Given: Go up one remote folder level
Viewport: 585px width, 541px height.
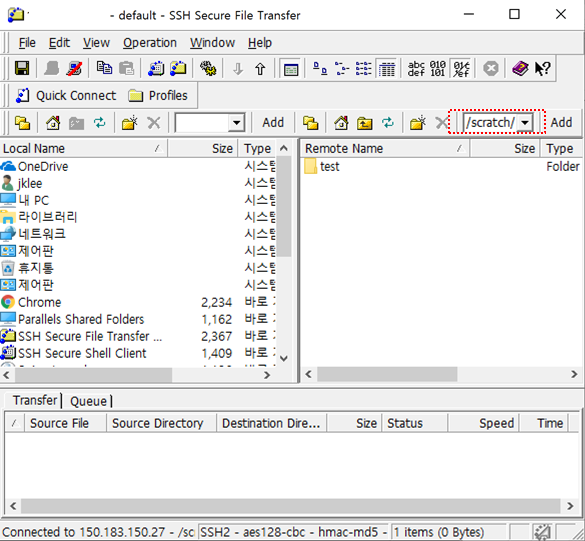Looking at the screenshot, I should click(x=365, y=123).
